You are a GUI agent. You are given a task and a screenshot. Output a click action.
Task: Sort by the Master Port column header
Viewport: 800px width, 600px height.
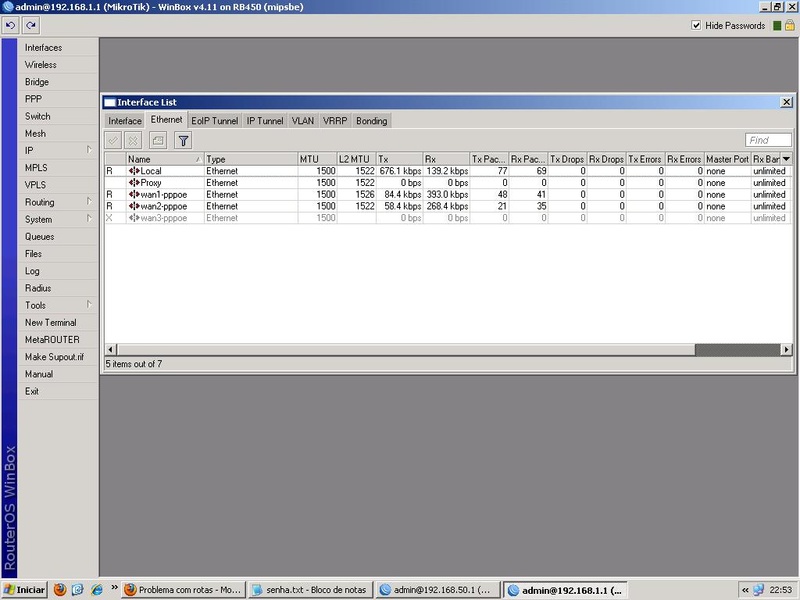click(x=728, y=159)
